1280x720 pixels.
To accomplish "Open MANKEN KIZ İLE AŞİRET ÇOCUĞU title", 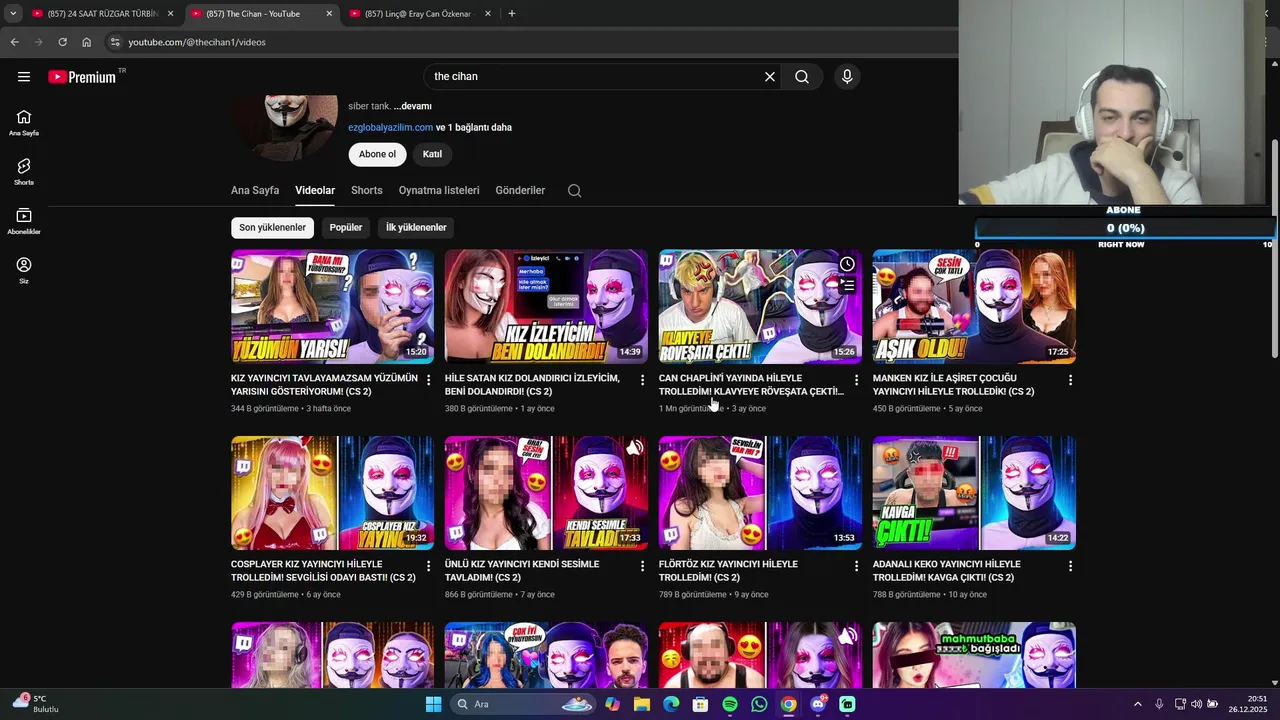I will coord(953,385).
